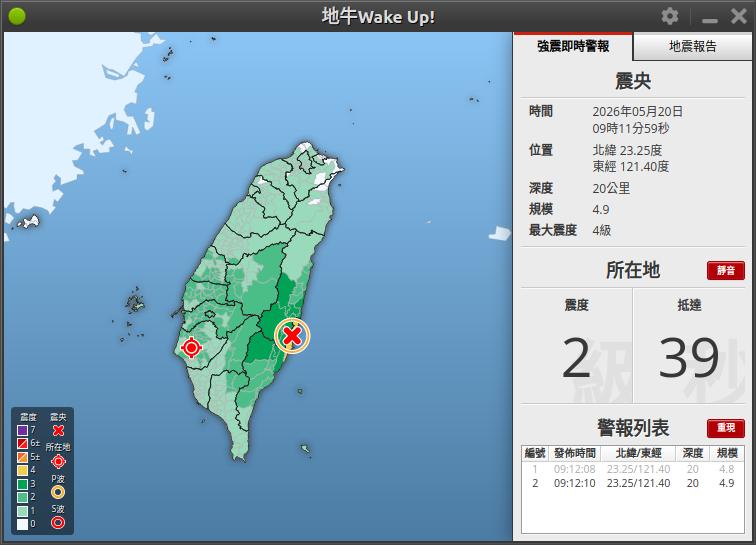Click the 最大震度 label
Screen dimensions: 756x545
tap(553, 231)
